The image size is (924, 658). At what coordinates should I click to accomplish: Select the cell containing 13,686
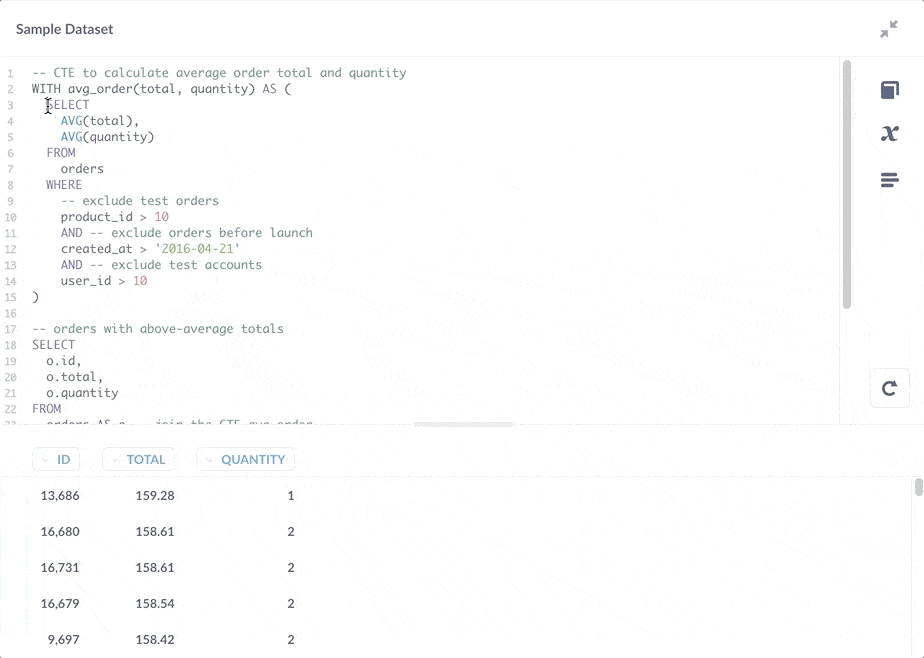[x=60, y=495]
